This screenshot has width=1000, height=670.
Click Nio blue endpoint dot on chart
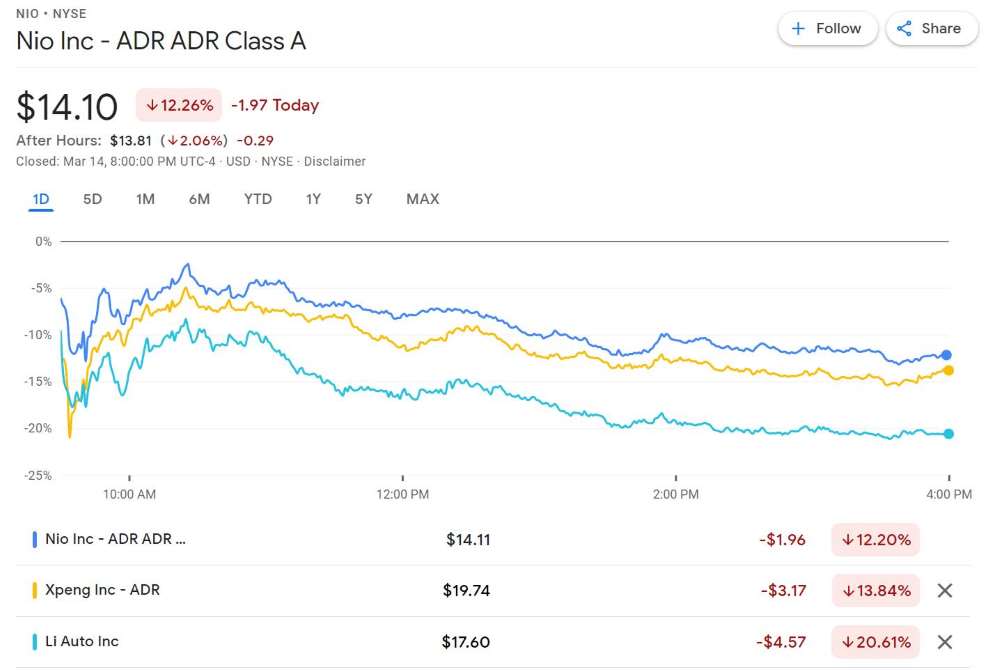[x=947, y=355]
